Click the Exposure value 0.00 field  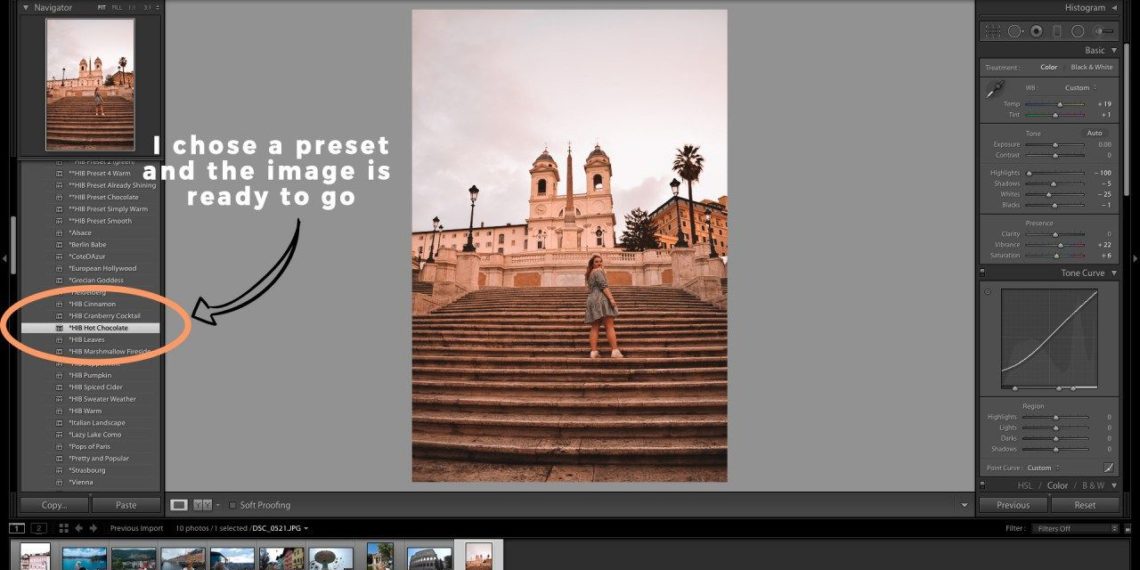(1104, 145)
